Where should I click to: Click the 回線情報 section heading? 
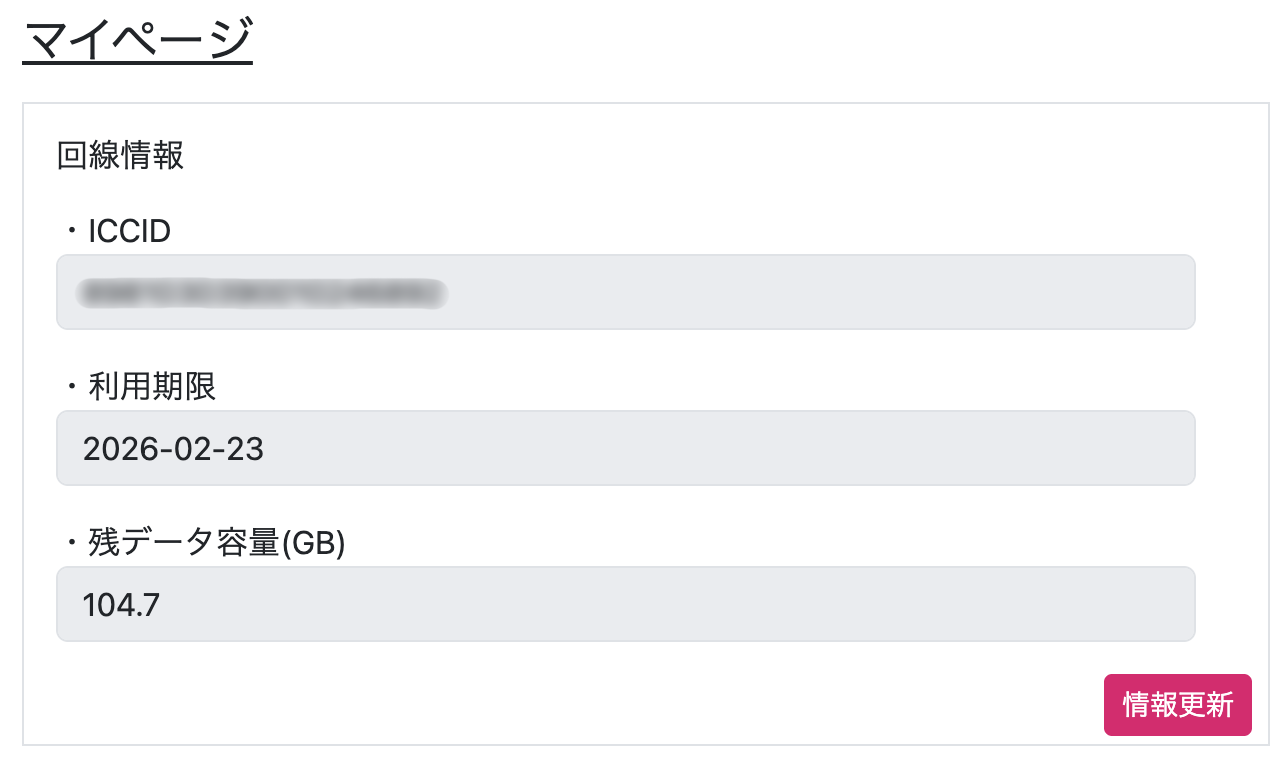point(120,156)
